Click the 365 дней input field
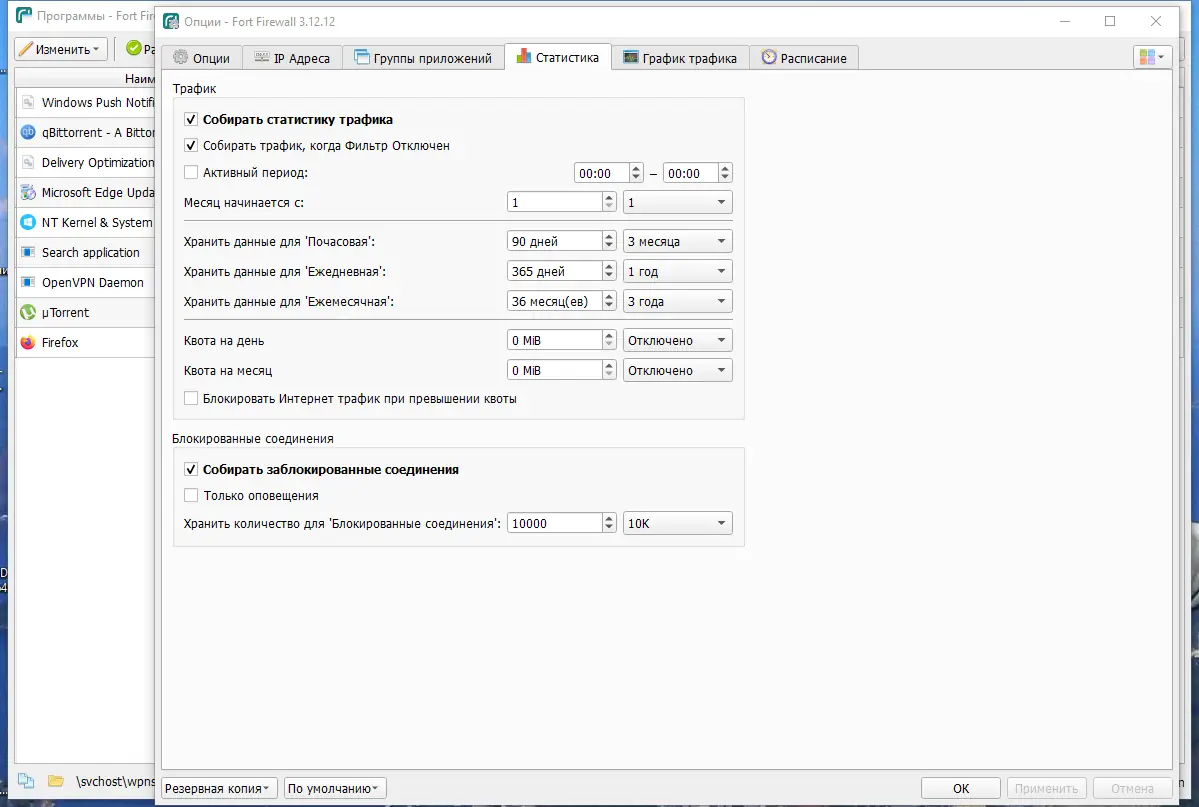1199x807 pixels. point(555,272)
